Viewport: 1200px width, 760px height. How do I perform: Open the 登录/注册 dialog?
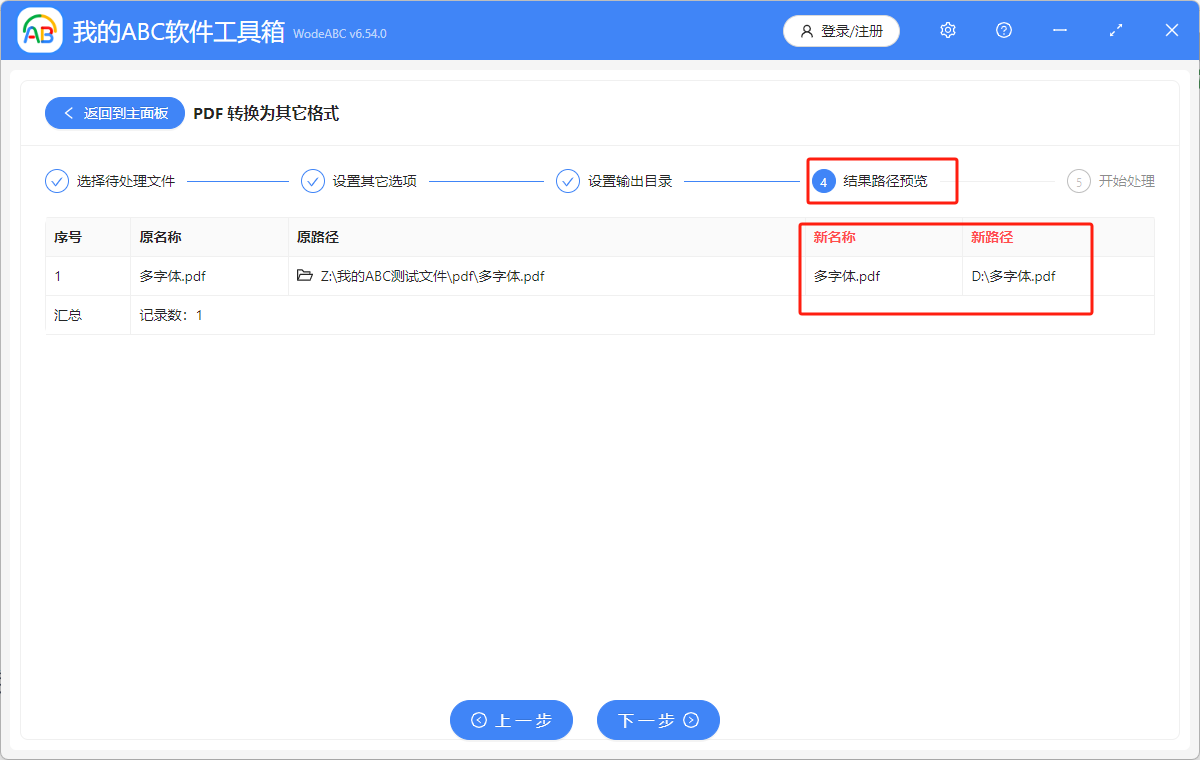coord(841,31)
